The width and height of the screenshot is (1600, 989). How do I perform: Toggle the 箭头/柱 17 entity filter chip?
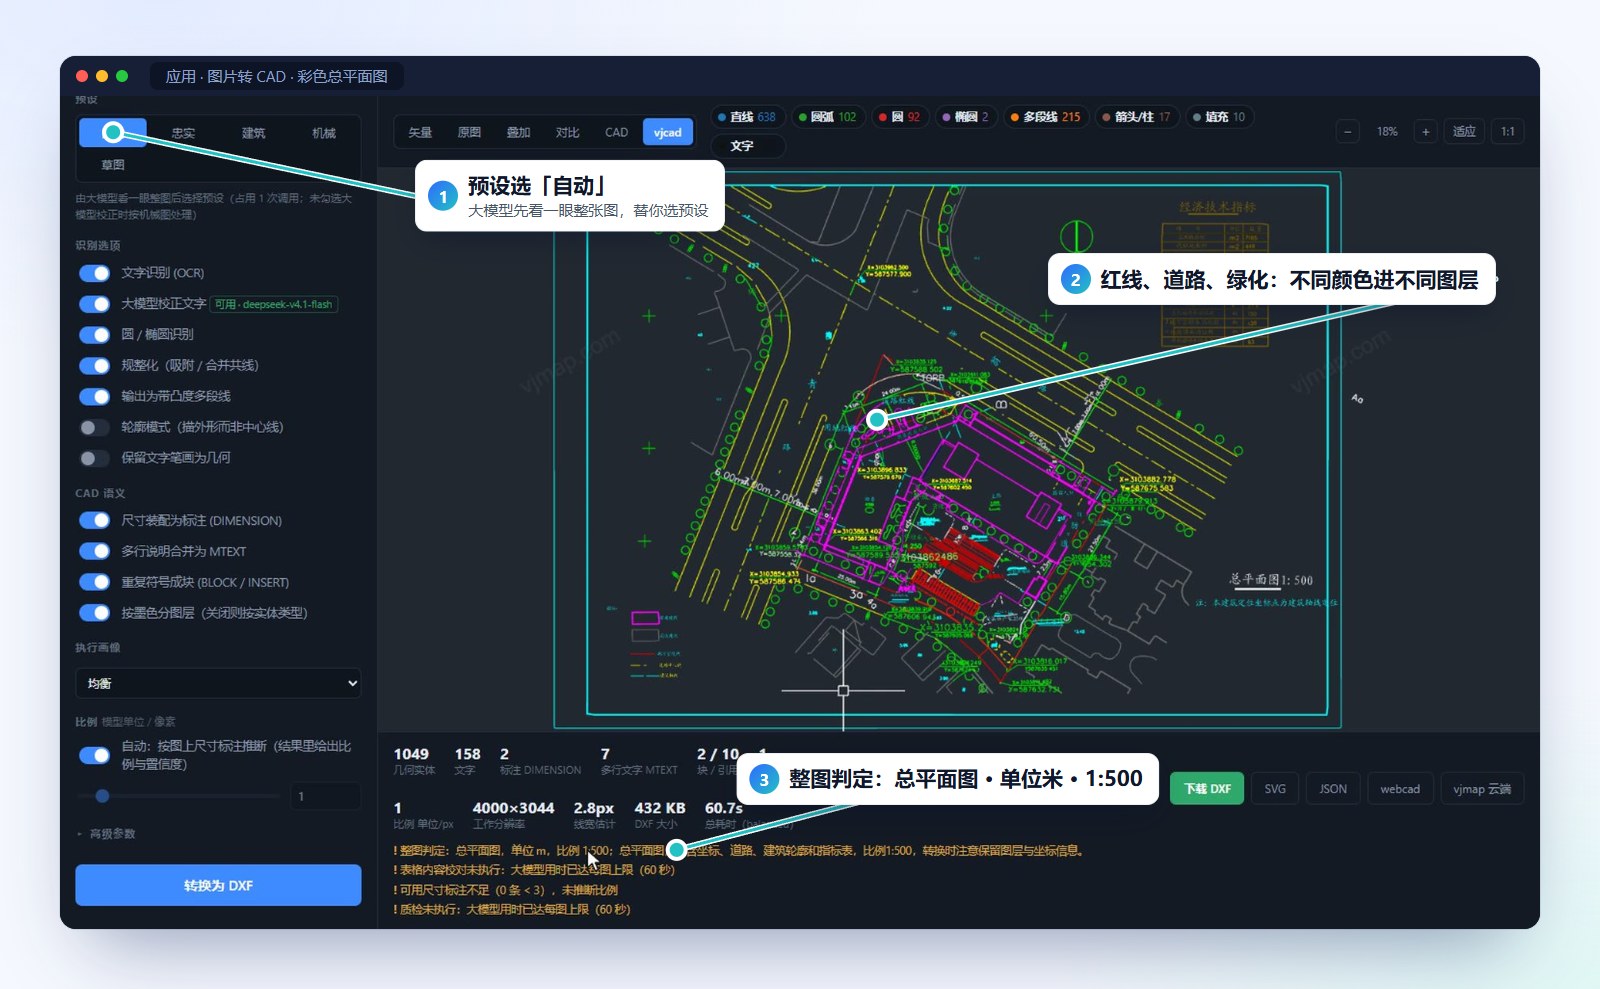[x=1137, y=117]
